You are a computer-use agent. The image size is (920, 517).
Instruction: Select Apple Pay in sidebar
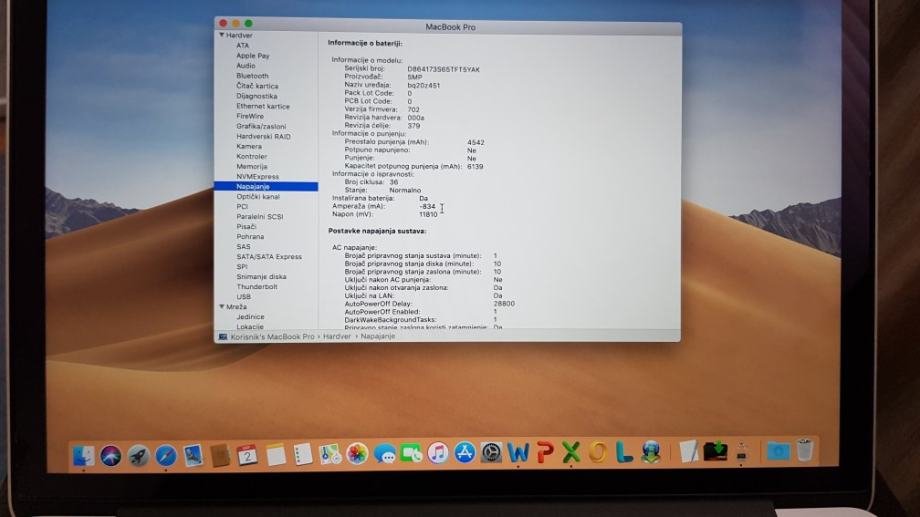(x=252, y=56)
